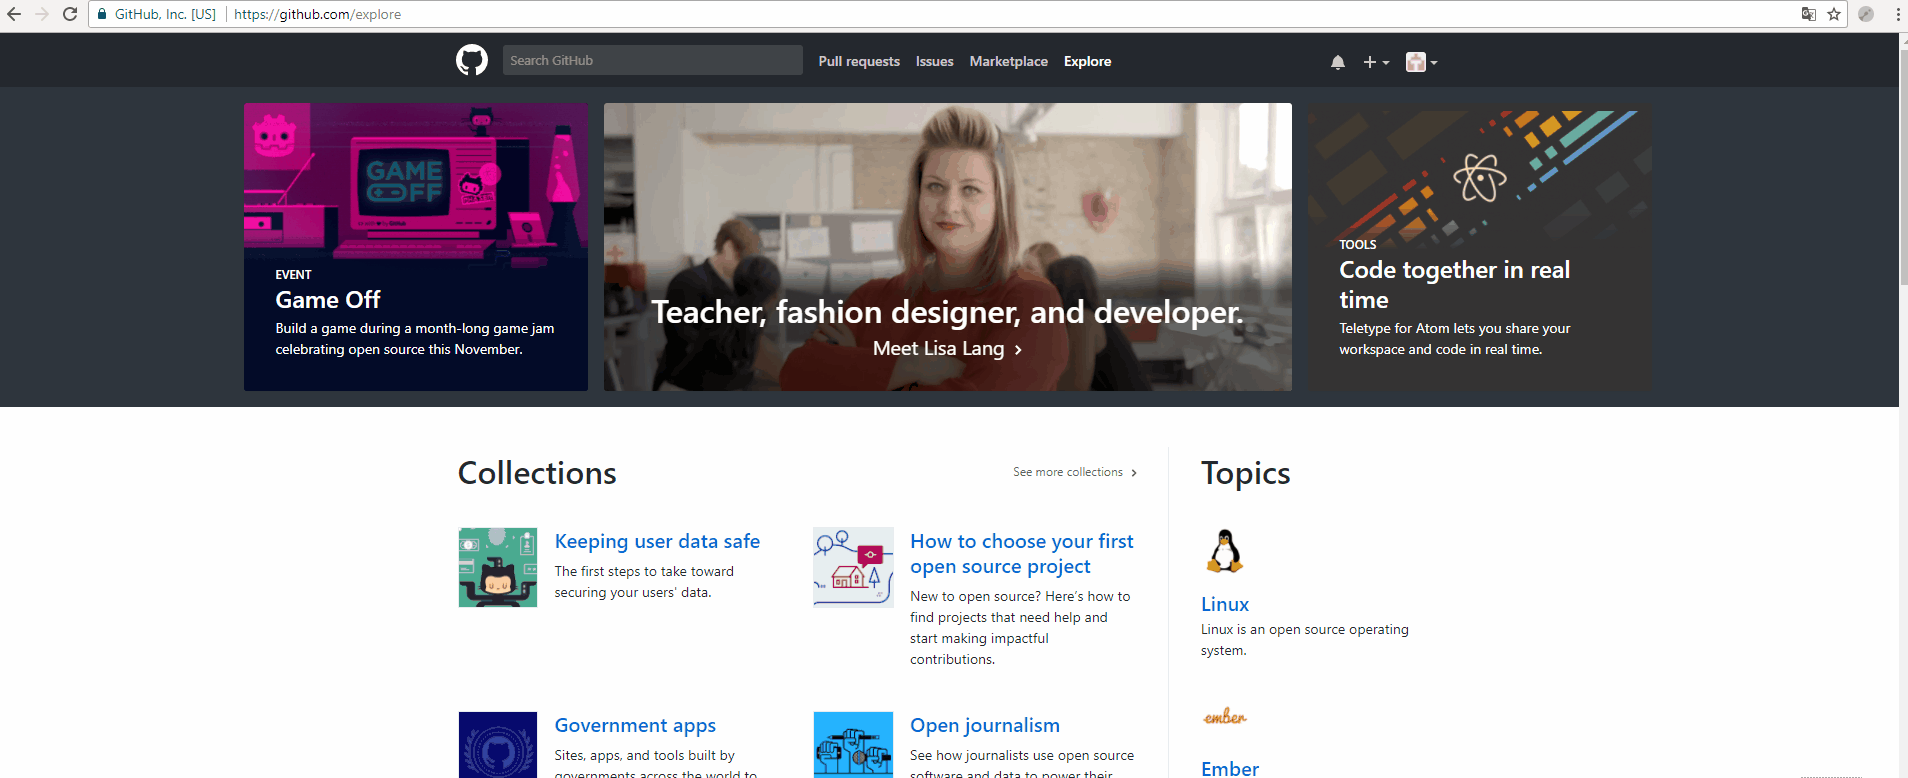Viewport: 1908px width, 778px height.
Task: Open the Linux topic link
Action: click(1224, 604)
